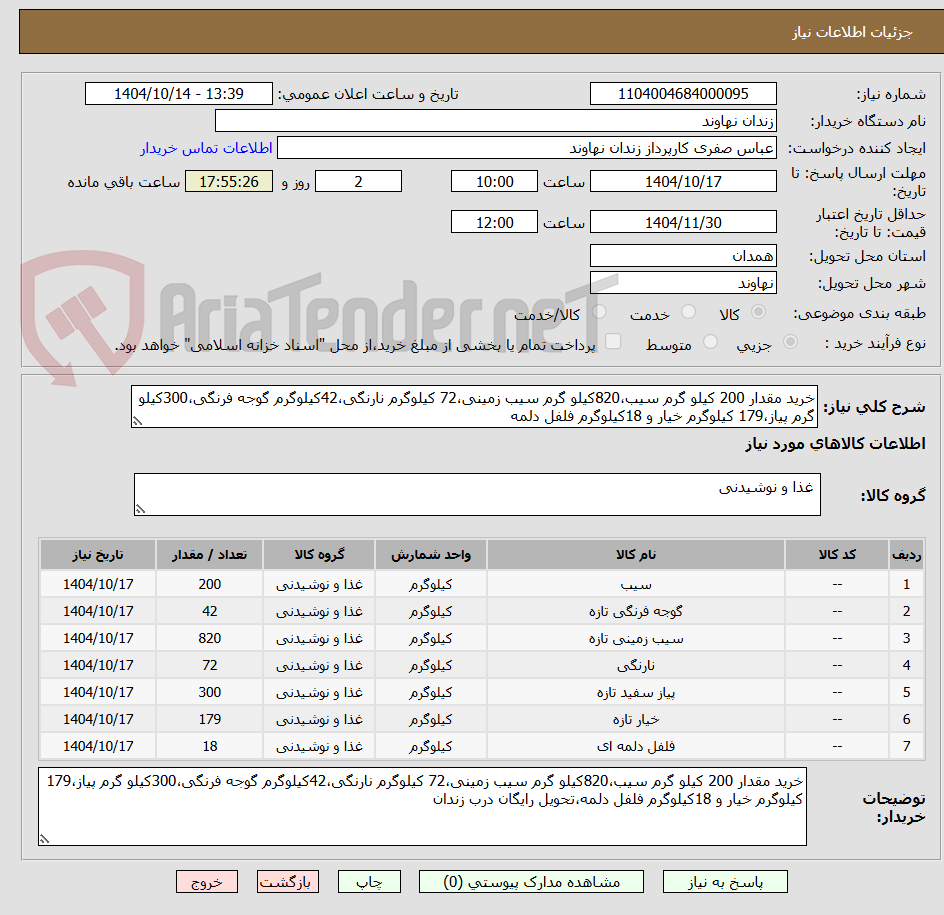Click the بازگشت back button
The width and height of the screenshot is (944, 915).
click(x=287, y=882)
